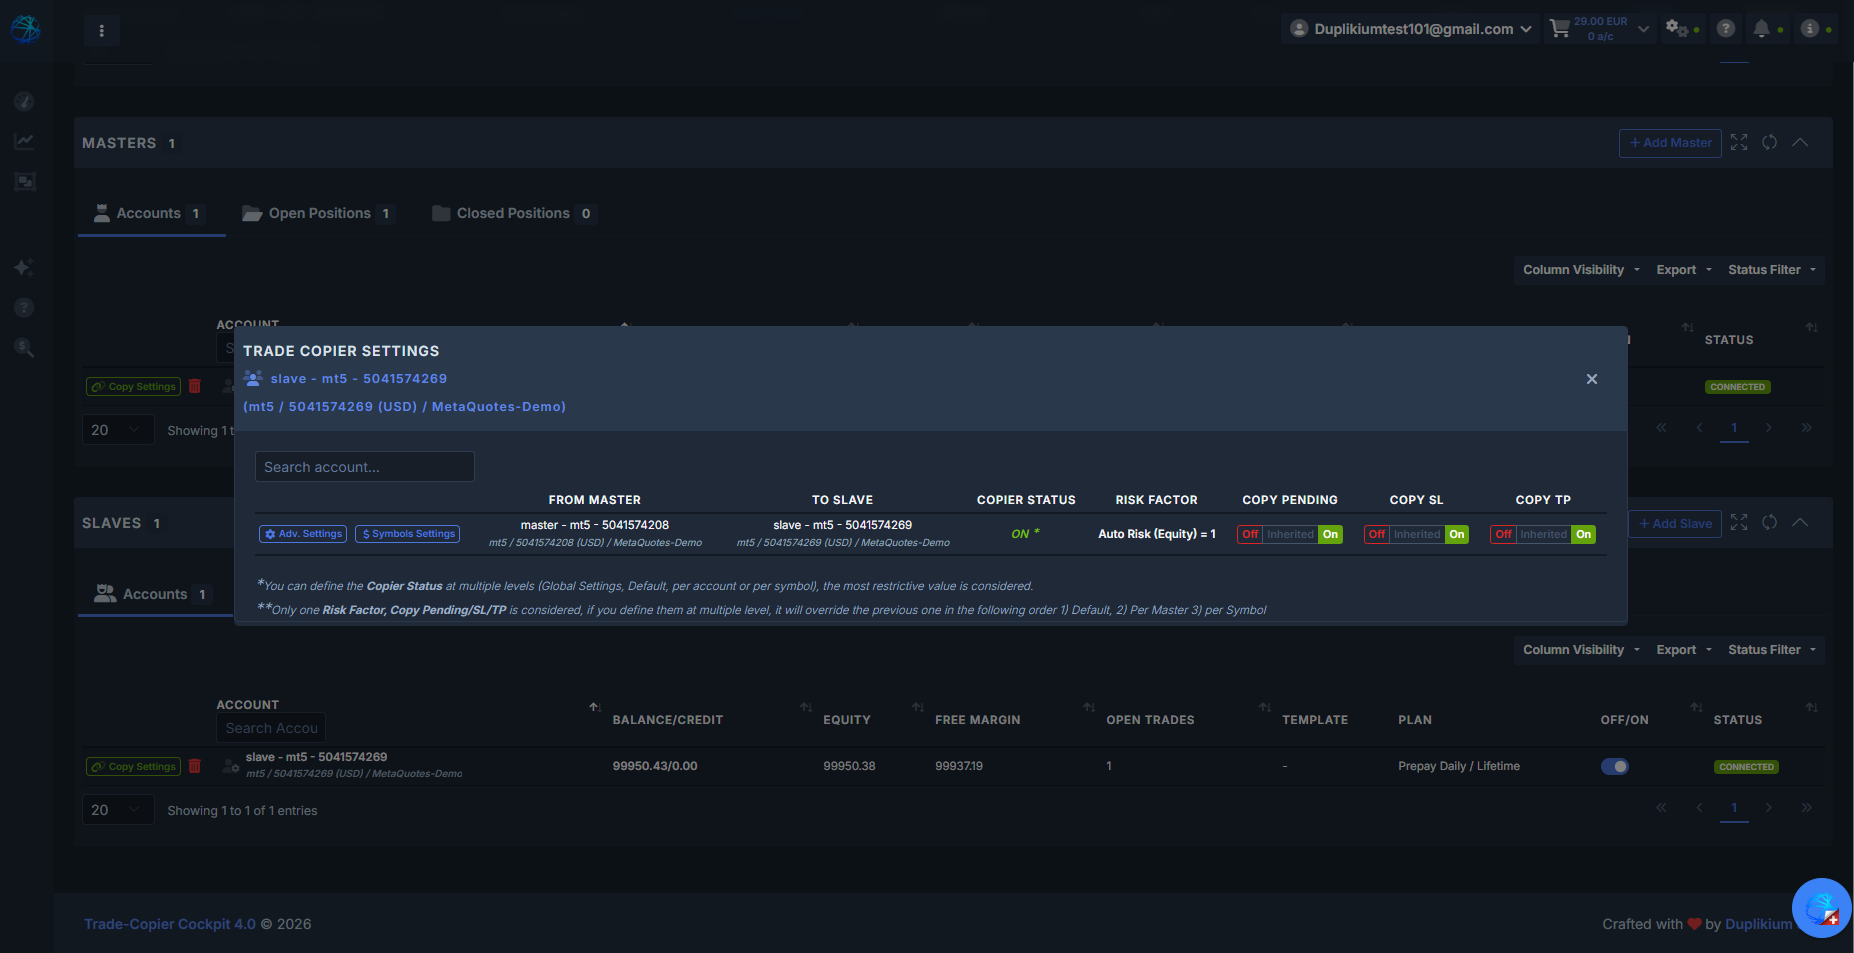This screenshot has height=953, width=1854.
Task: Open Slaves Status Filter dropdown
Action: point(1771,650)
